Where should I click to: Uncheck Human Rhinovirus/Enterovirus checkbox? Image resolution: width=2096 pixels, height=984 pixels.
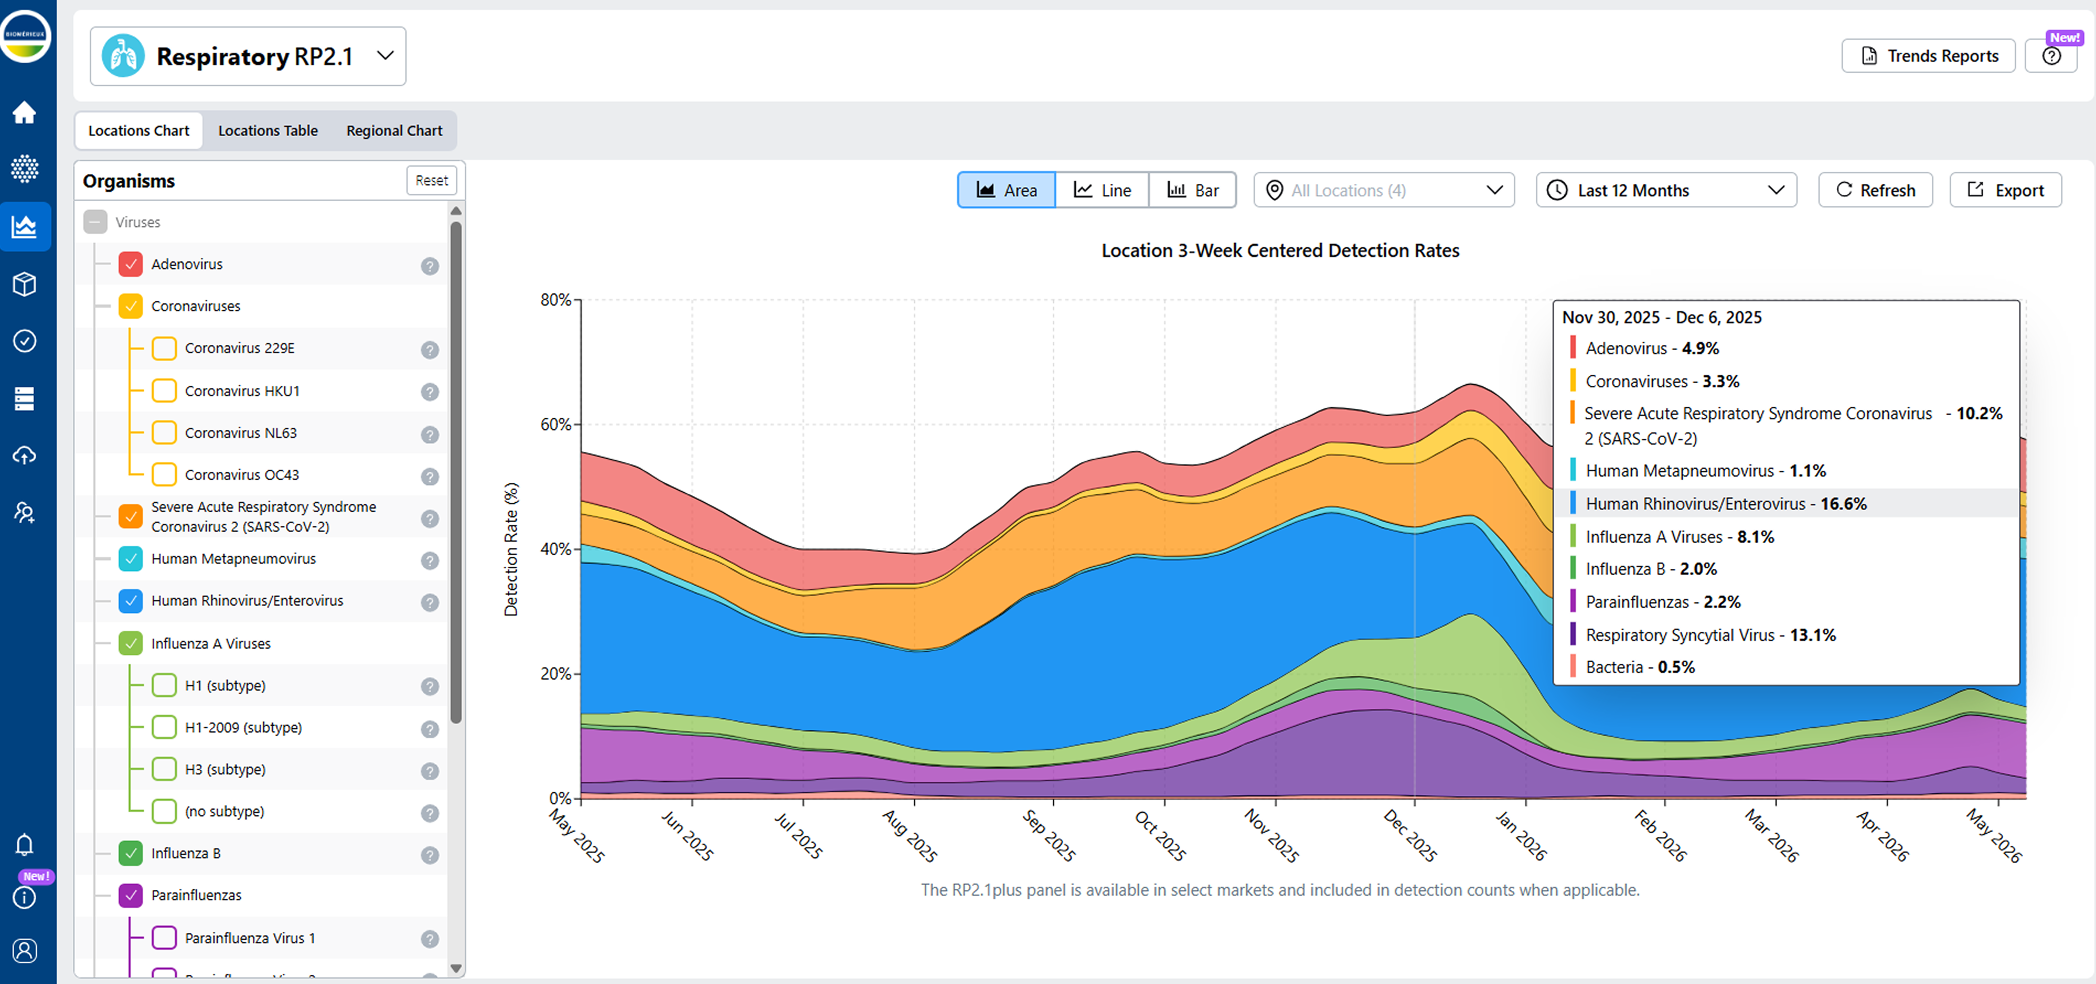tap(131, 600)
